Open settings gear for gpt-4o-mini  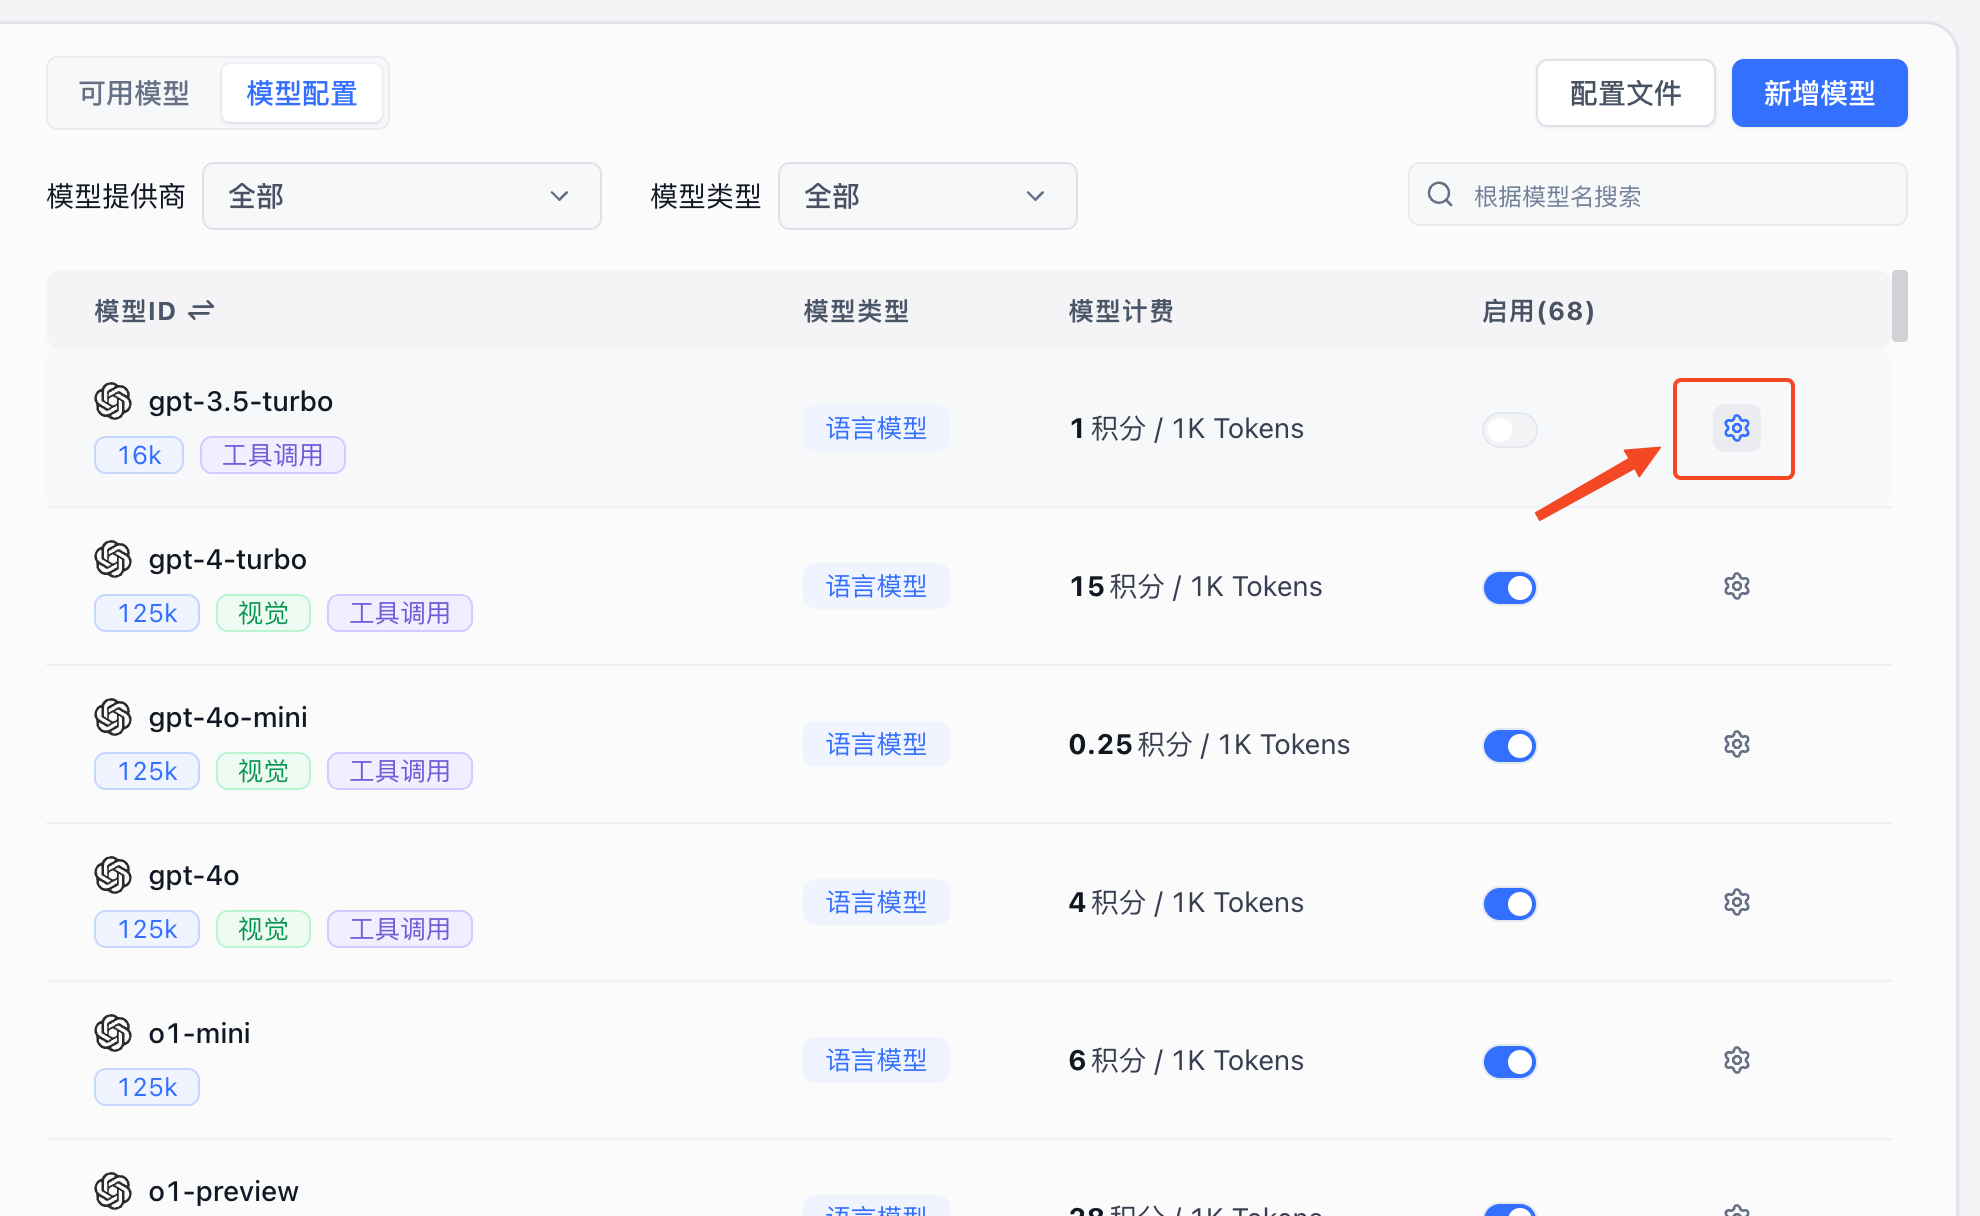click(1736, 744)
